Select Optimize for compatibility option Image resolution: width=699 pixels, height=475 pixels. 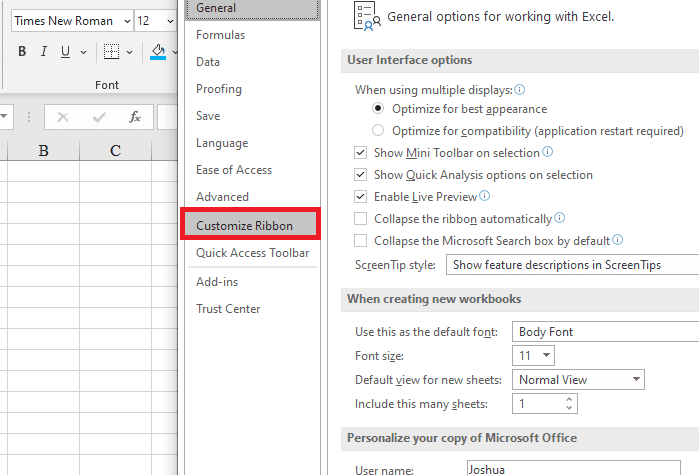(378, 130)
